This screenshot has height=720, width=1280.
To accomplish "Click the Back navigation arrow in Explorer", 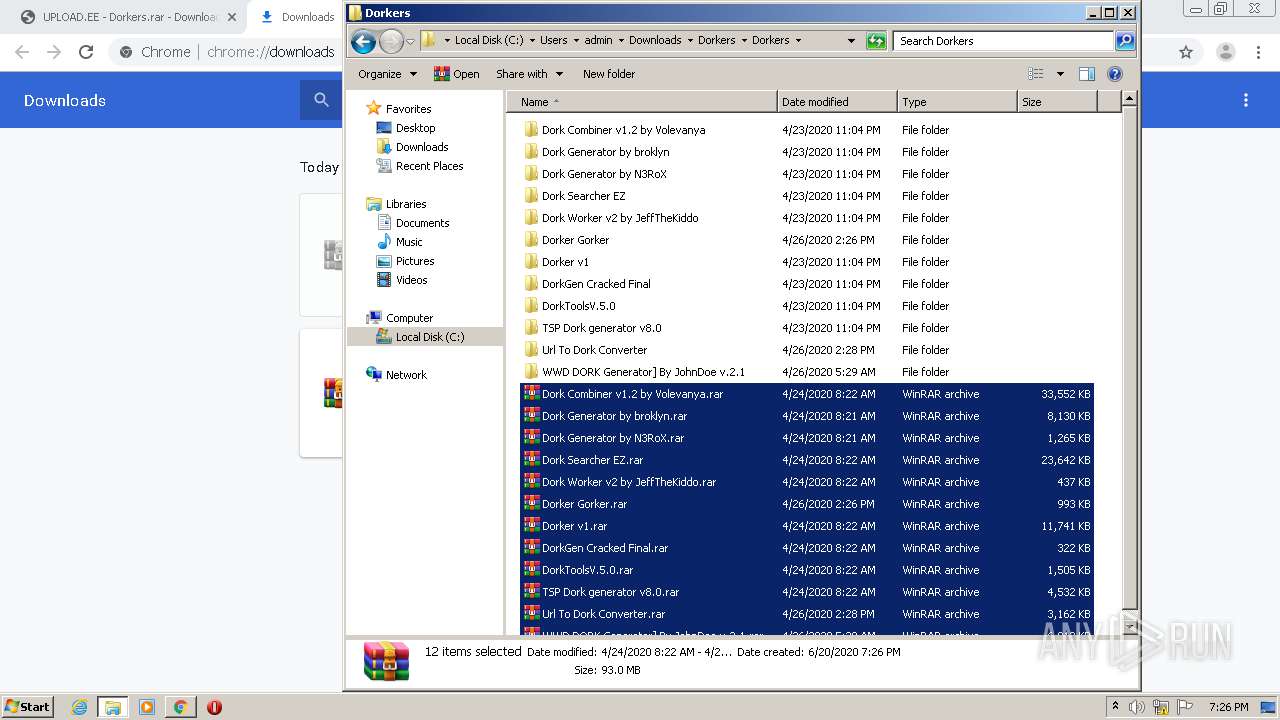I will pos(364,41).
